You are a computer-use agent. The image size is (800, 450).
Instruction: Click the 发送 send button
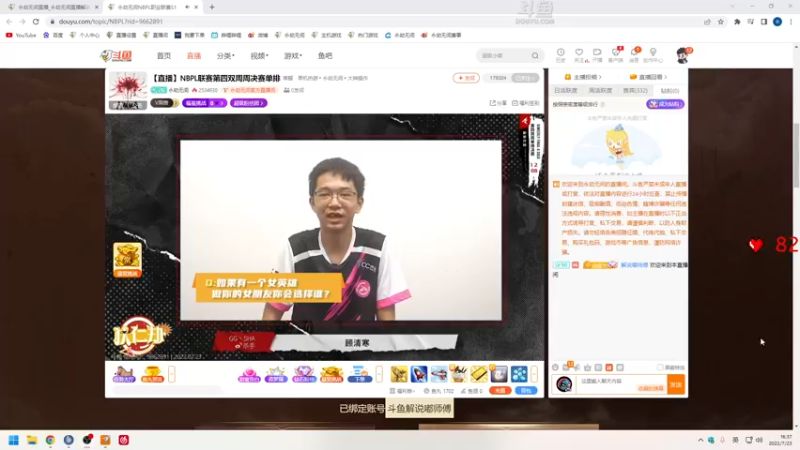pyautogui.click(x=676, y=384)
